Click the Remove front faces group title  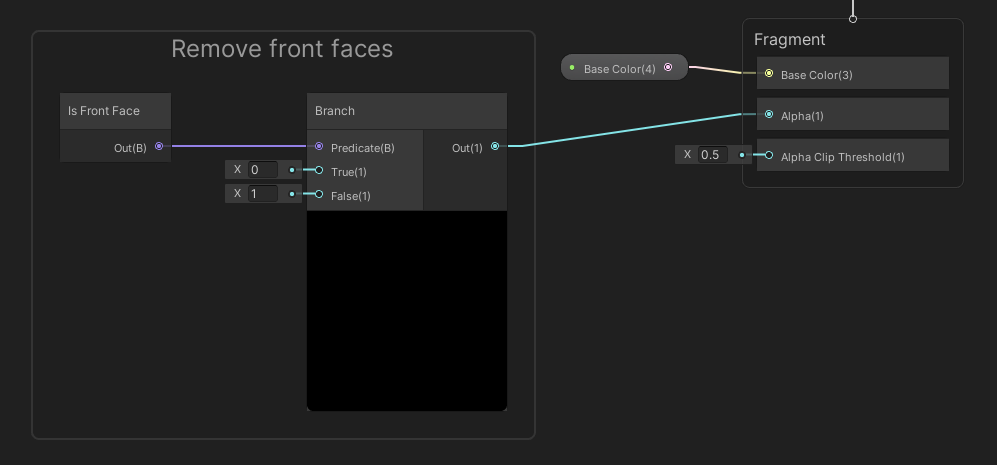click(282, 49)
